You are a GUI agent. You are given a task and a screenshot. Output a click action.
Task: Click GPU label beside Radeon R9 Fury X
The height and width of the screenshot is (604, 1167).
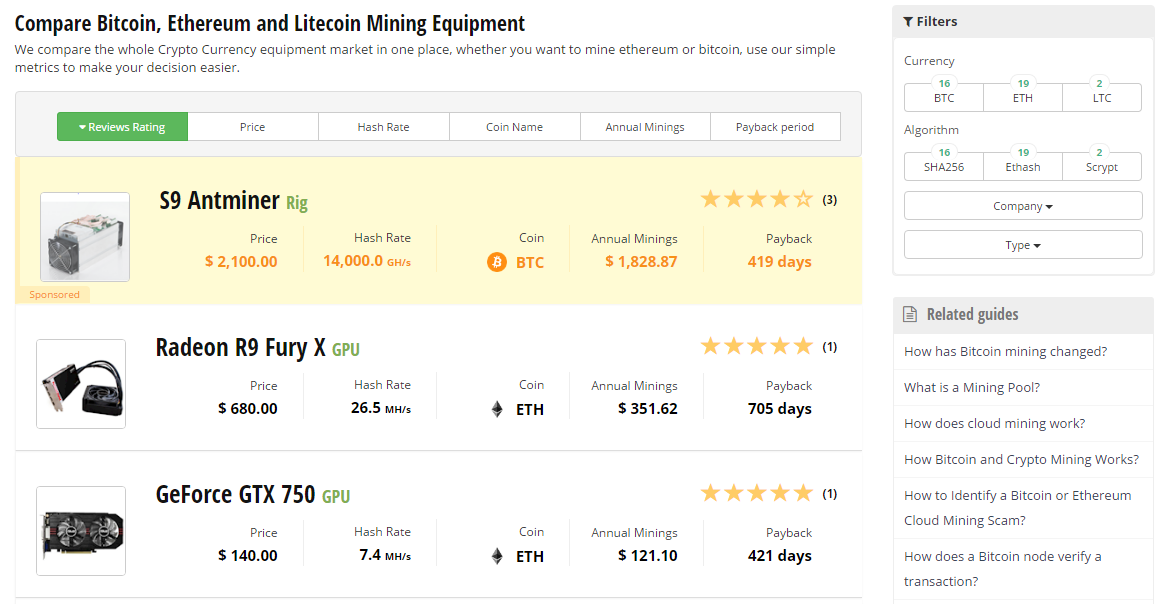pos(345,350)
